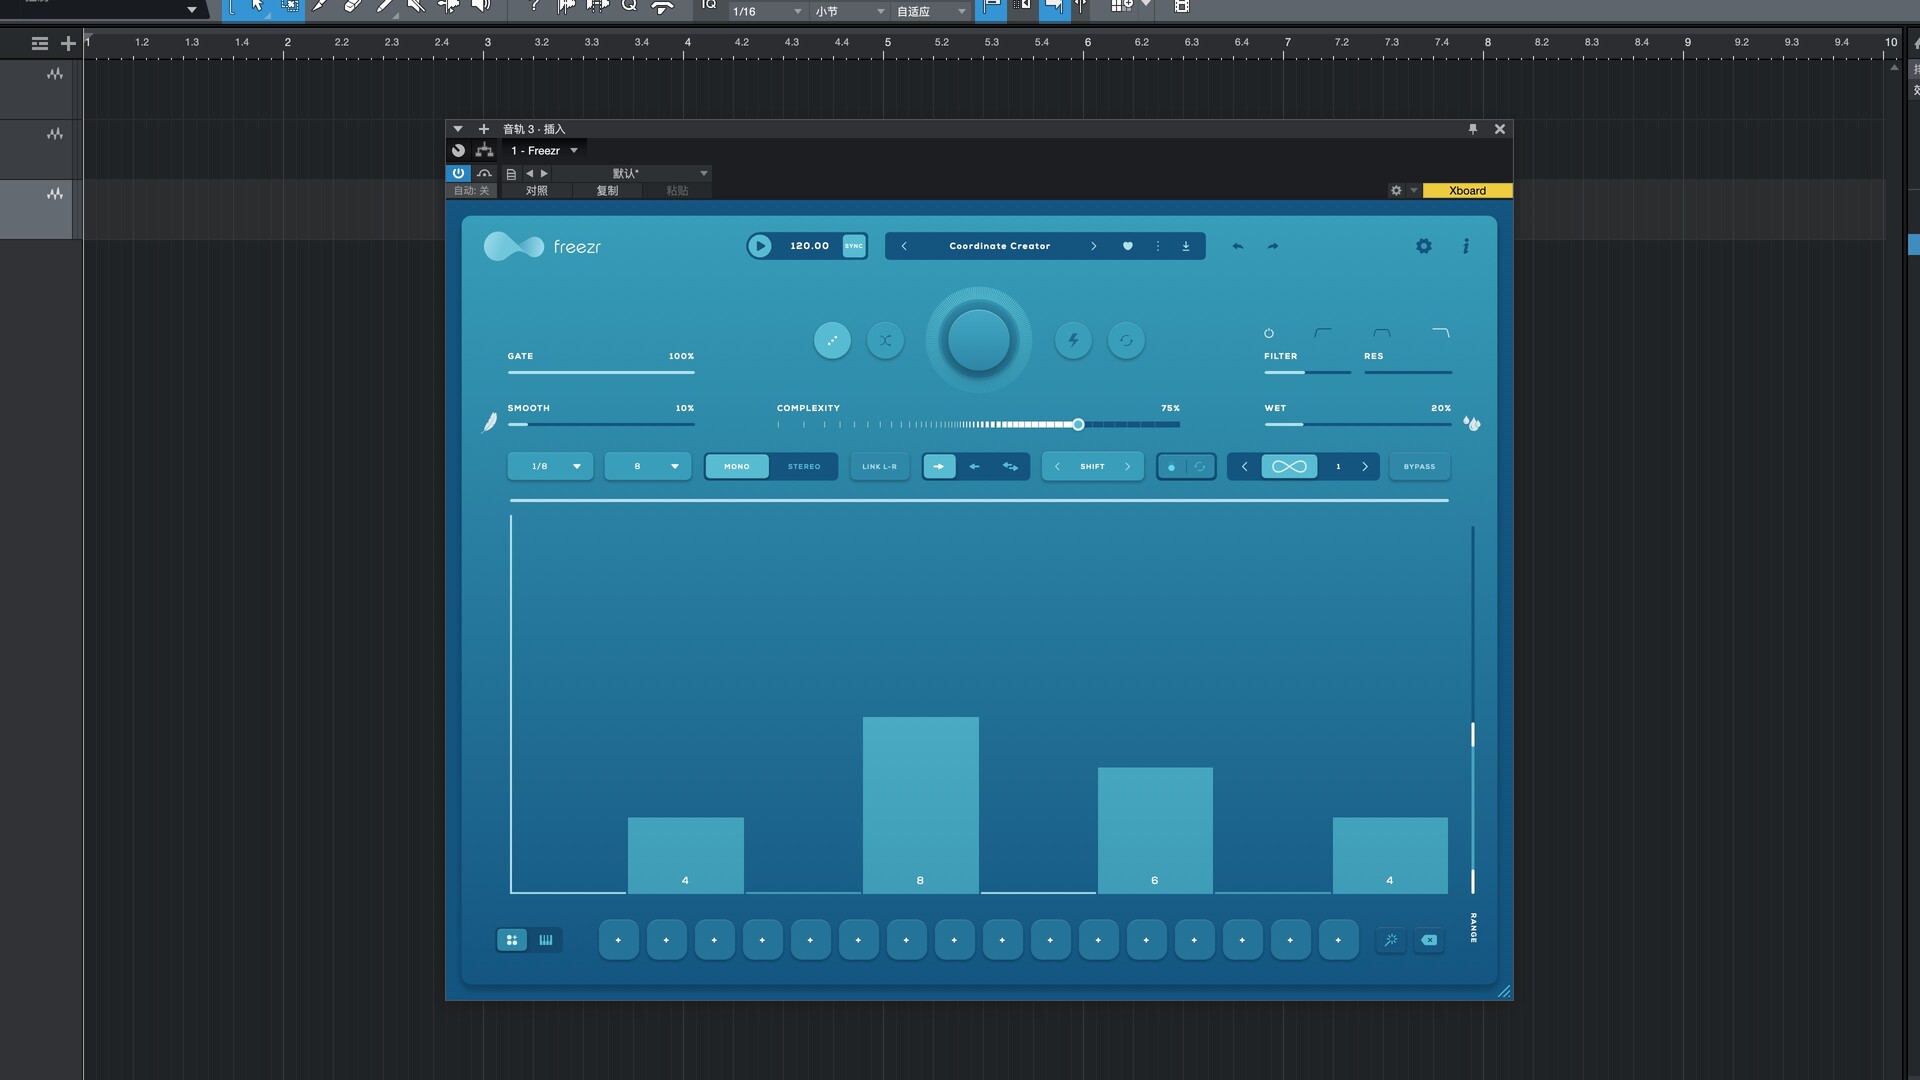Image resolution: width=1920 pixels, height=1080 pixels.
Task: Open the 默认* preset dropdown
Action: click(632, 173)
